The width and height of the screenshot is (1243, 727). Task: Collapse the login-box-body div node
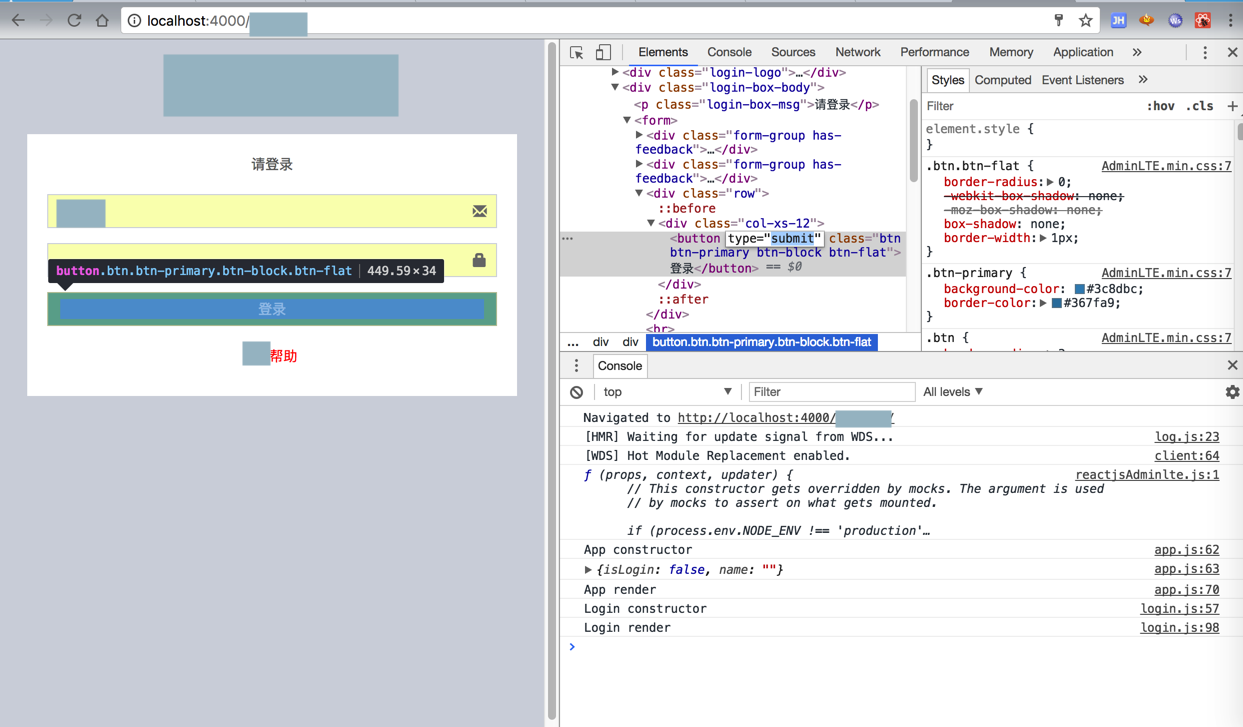click(615, 88)
